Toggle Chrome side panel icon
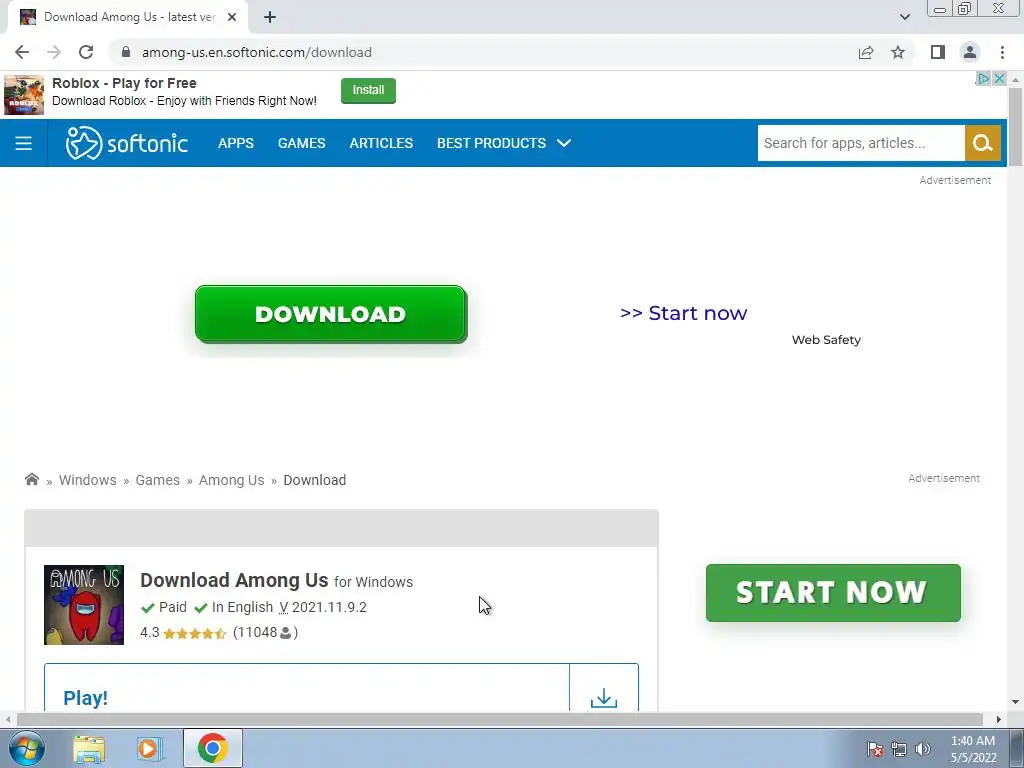The height and width of the screenshot is (768, 1024). 938,52
